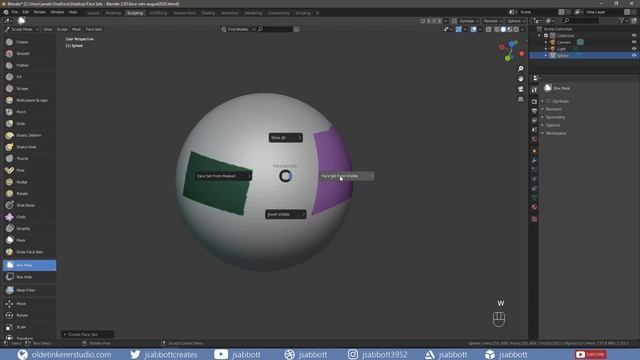The image size is (640, 360).
Task: Toggle the camera view icon in viewport
Action: tap(520, 89)
